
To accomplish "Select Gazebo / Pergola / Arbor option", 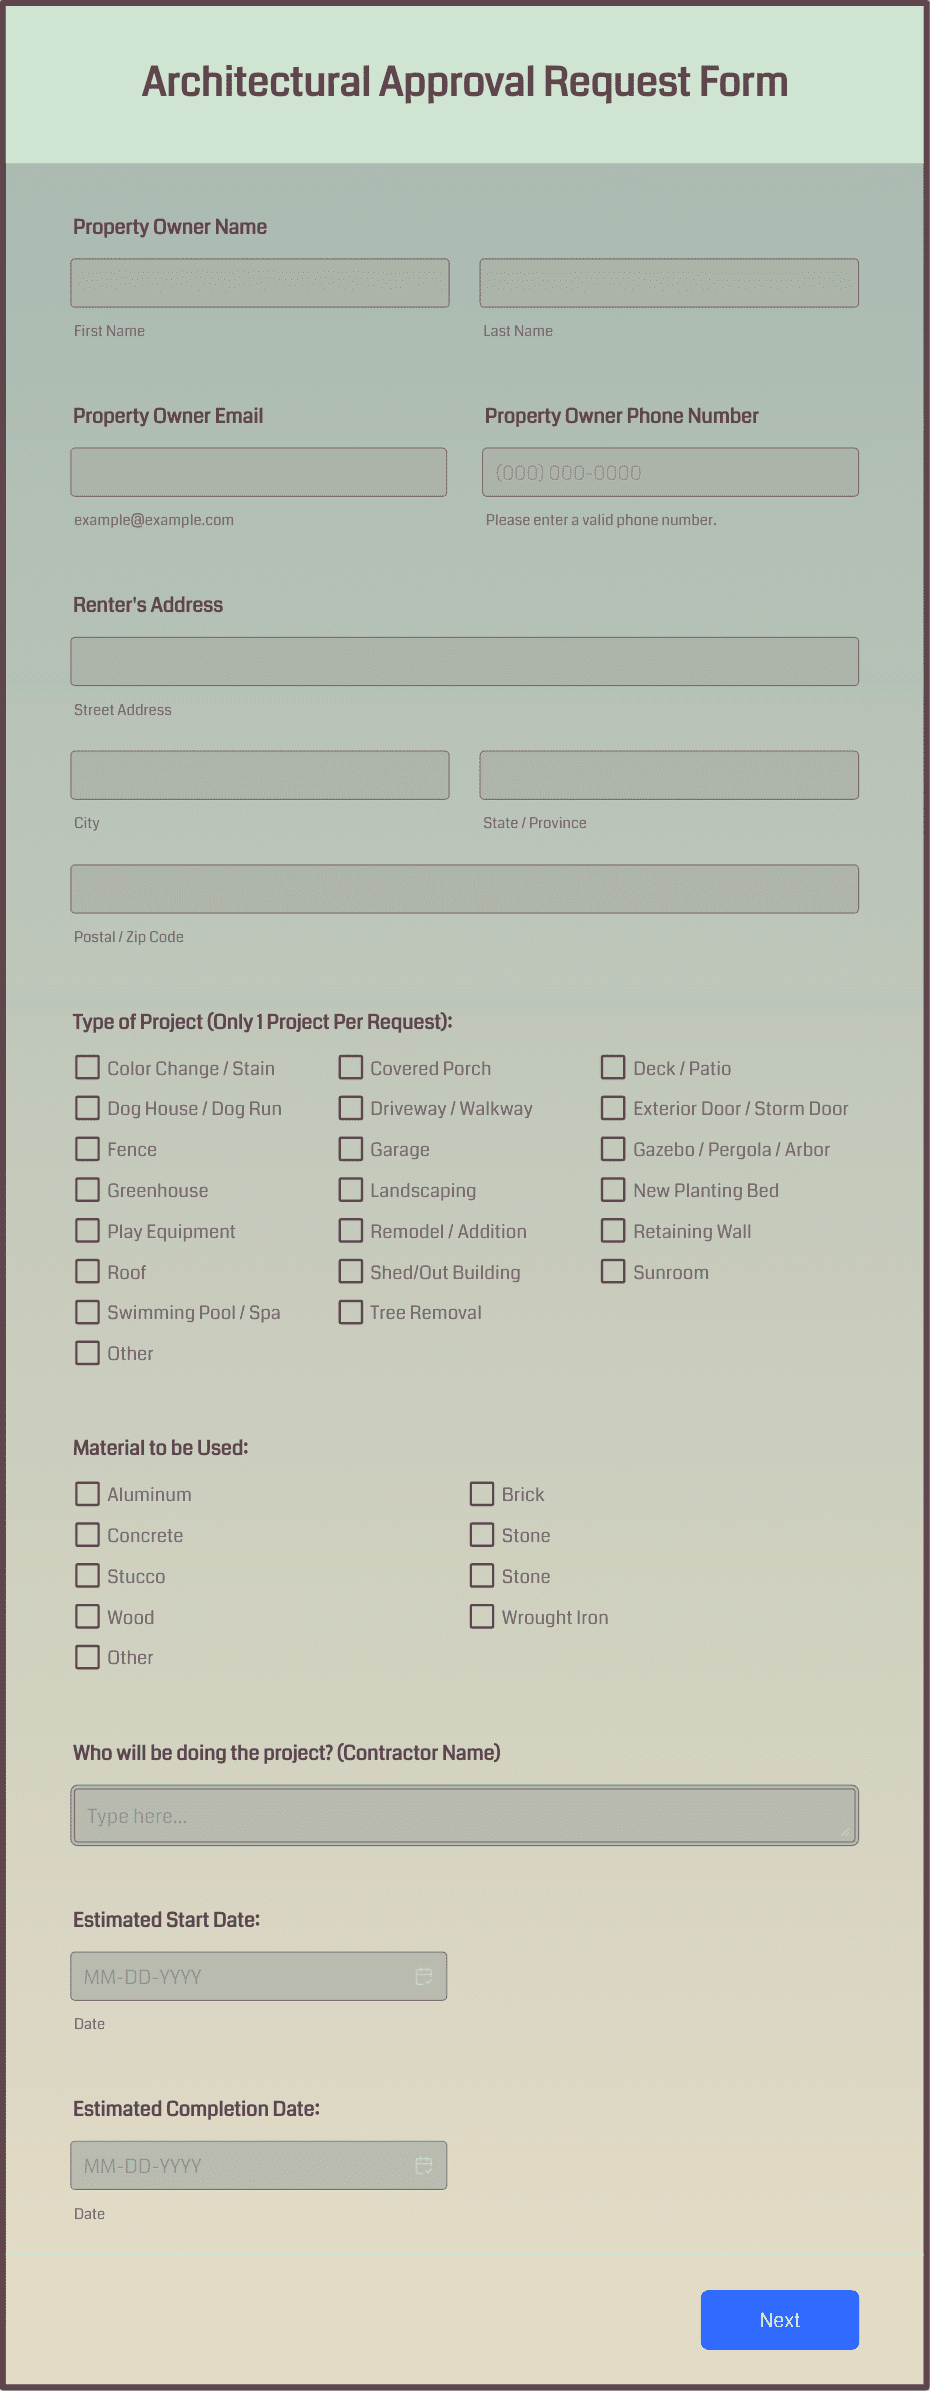I will (x=613, y=1149).
